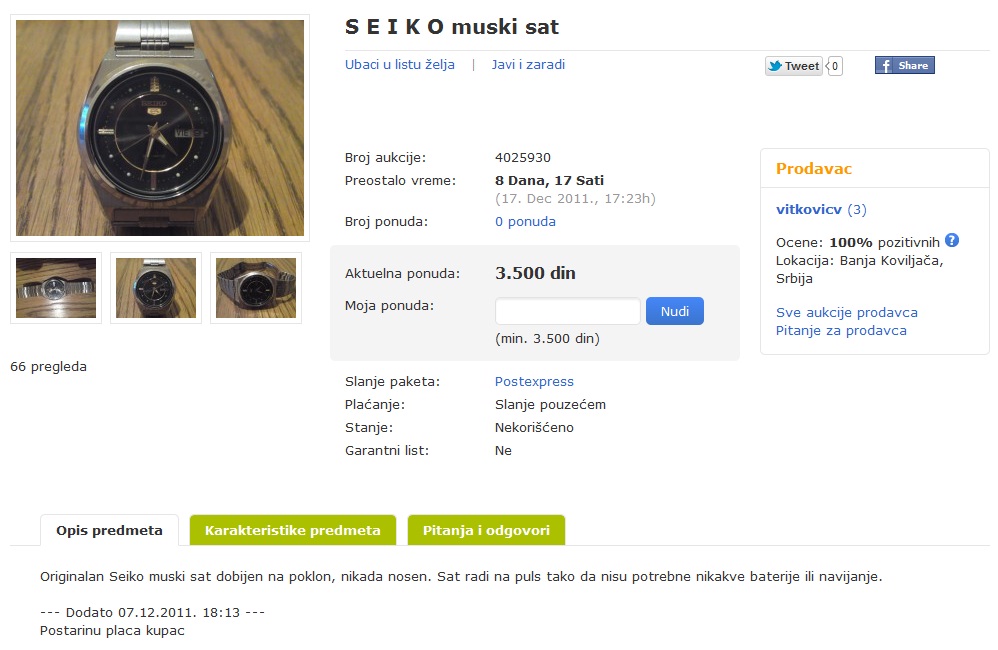Open the Pitanja i odgovori tab
Screen dimensions: 998x650
pos(486,530)
